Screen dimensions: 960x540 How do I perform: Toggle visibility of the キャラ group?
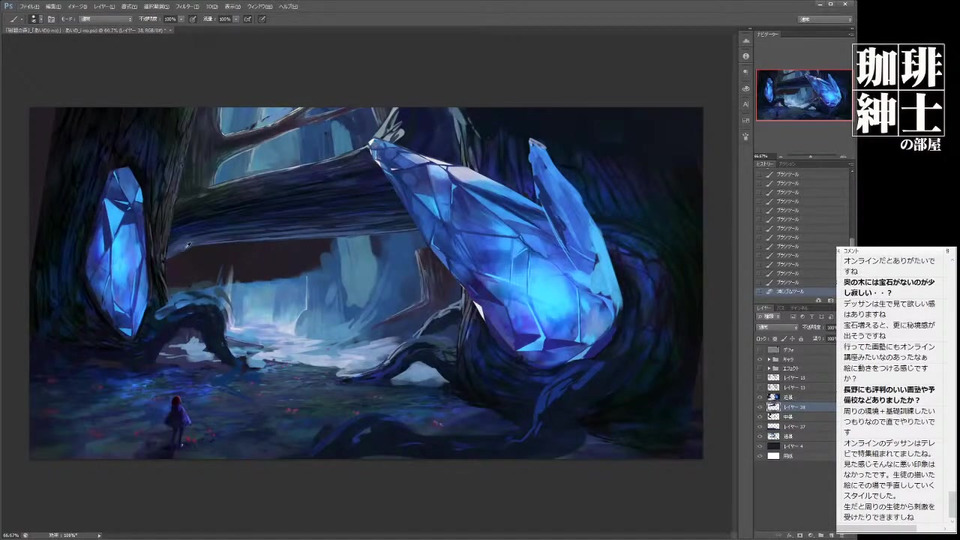coord(760,358)
